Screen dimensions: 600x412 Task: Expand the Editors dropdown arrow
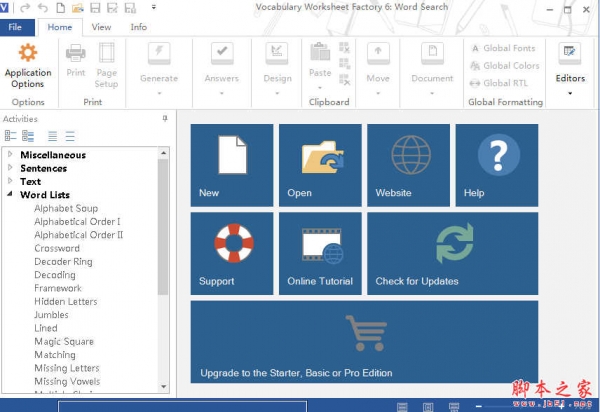tap(570, 93)
